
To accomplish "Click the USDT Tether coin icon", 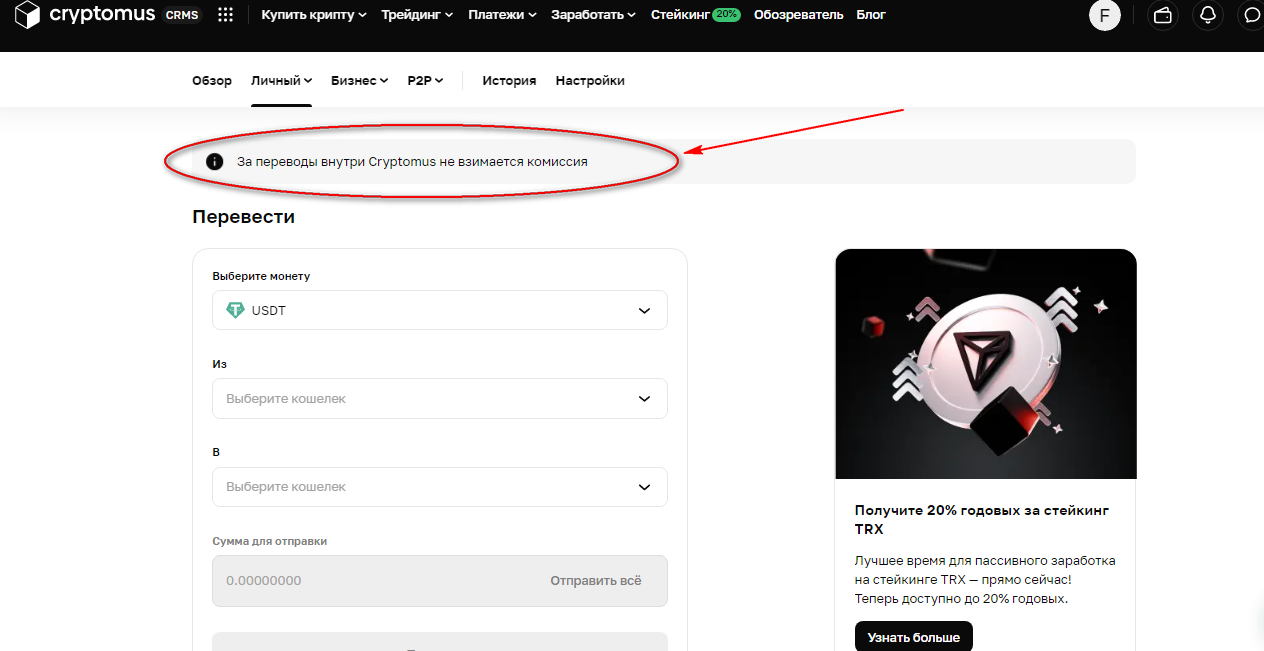I will 235,310.
